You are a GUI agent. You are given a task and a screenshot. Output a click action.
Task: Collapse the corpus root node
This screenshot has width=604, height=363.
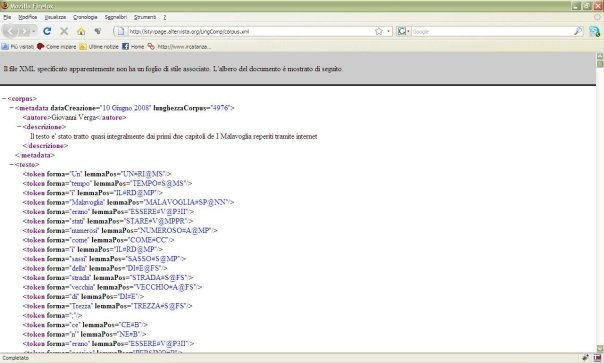coord(4,99)
